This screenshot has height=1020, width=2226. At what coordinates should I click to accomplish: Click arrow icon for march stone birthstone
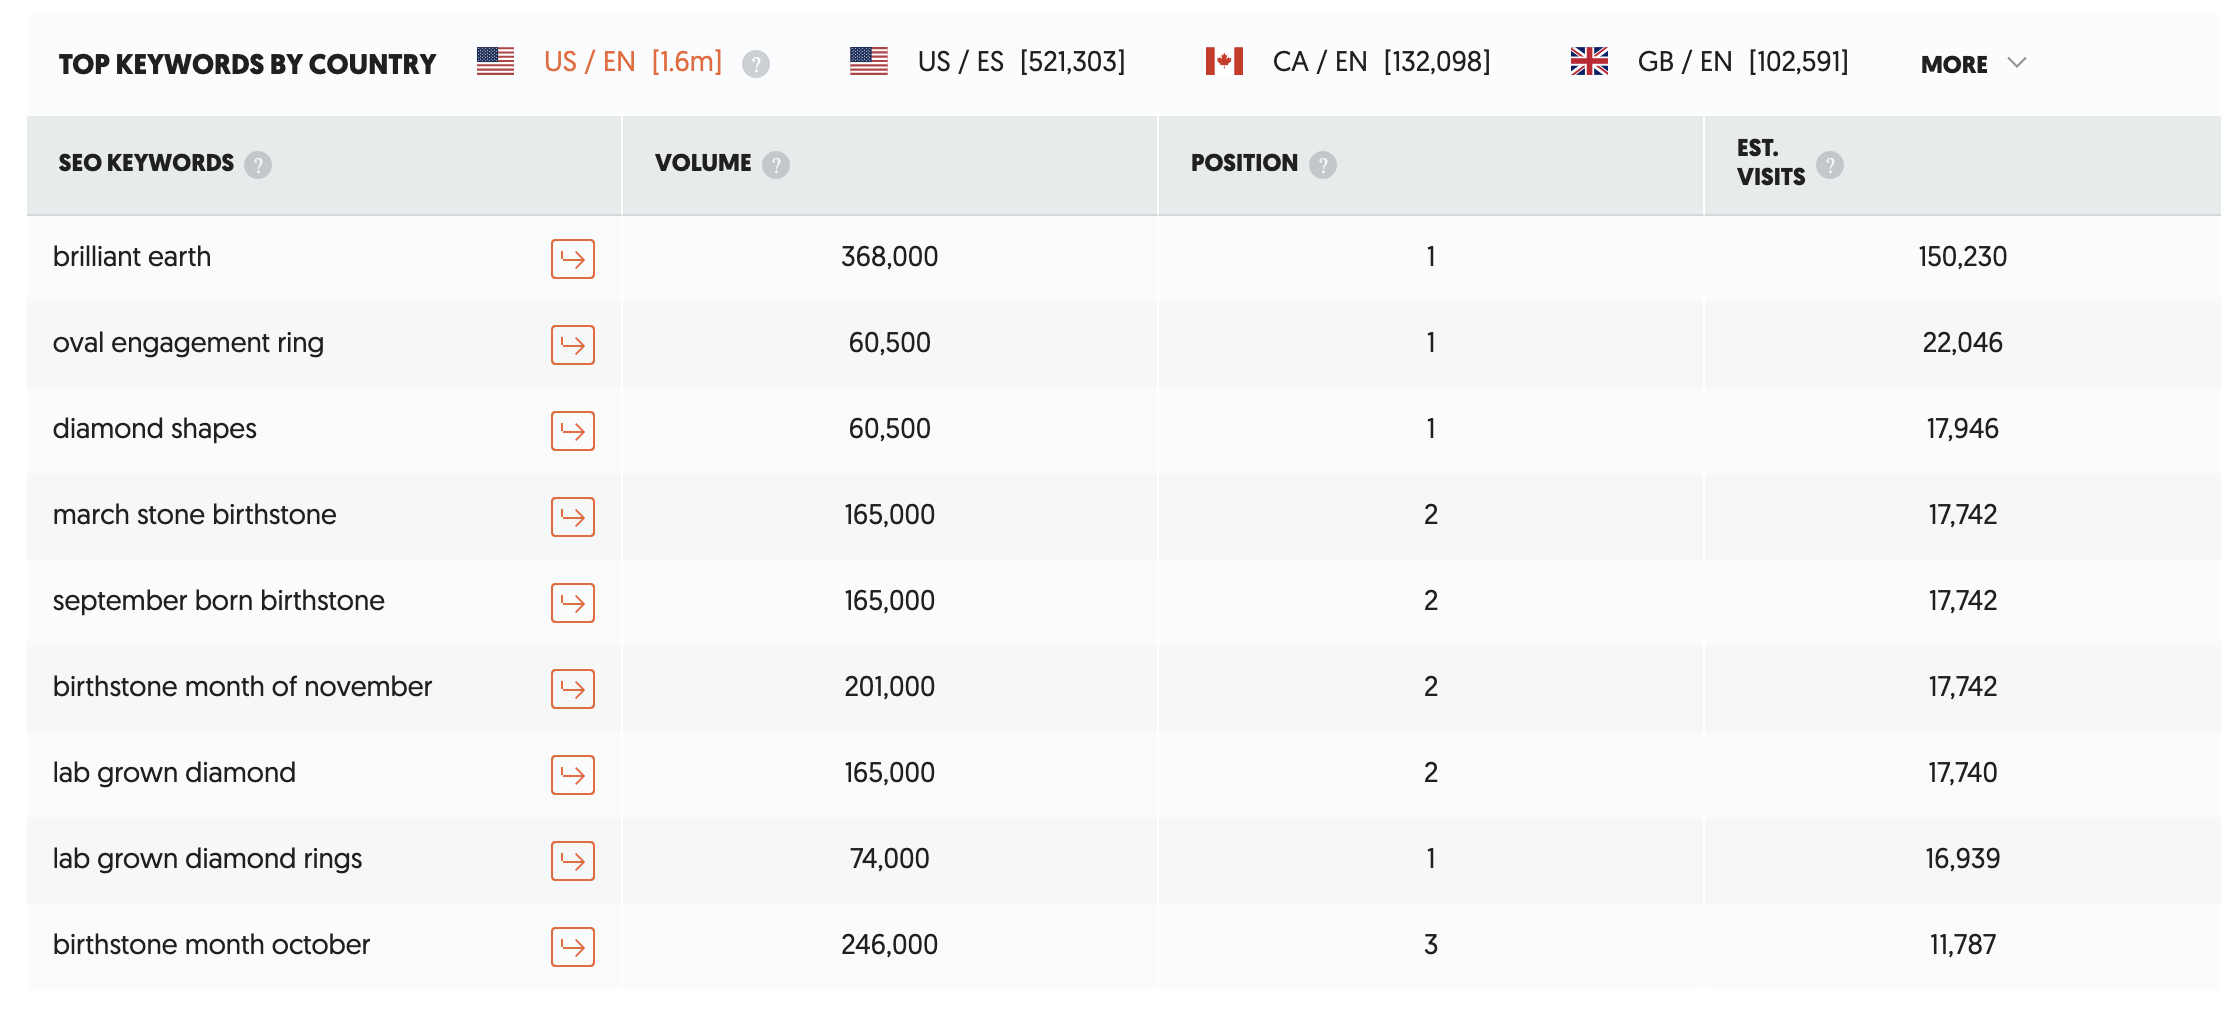[572, 517]
